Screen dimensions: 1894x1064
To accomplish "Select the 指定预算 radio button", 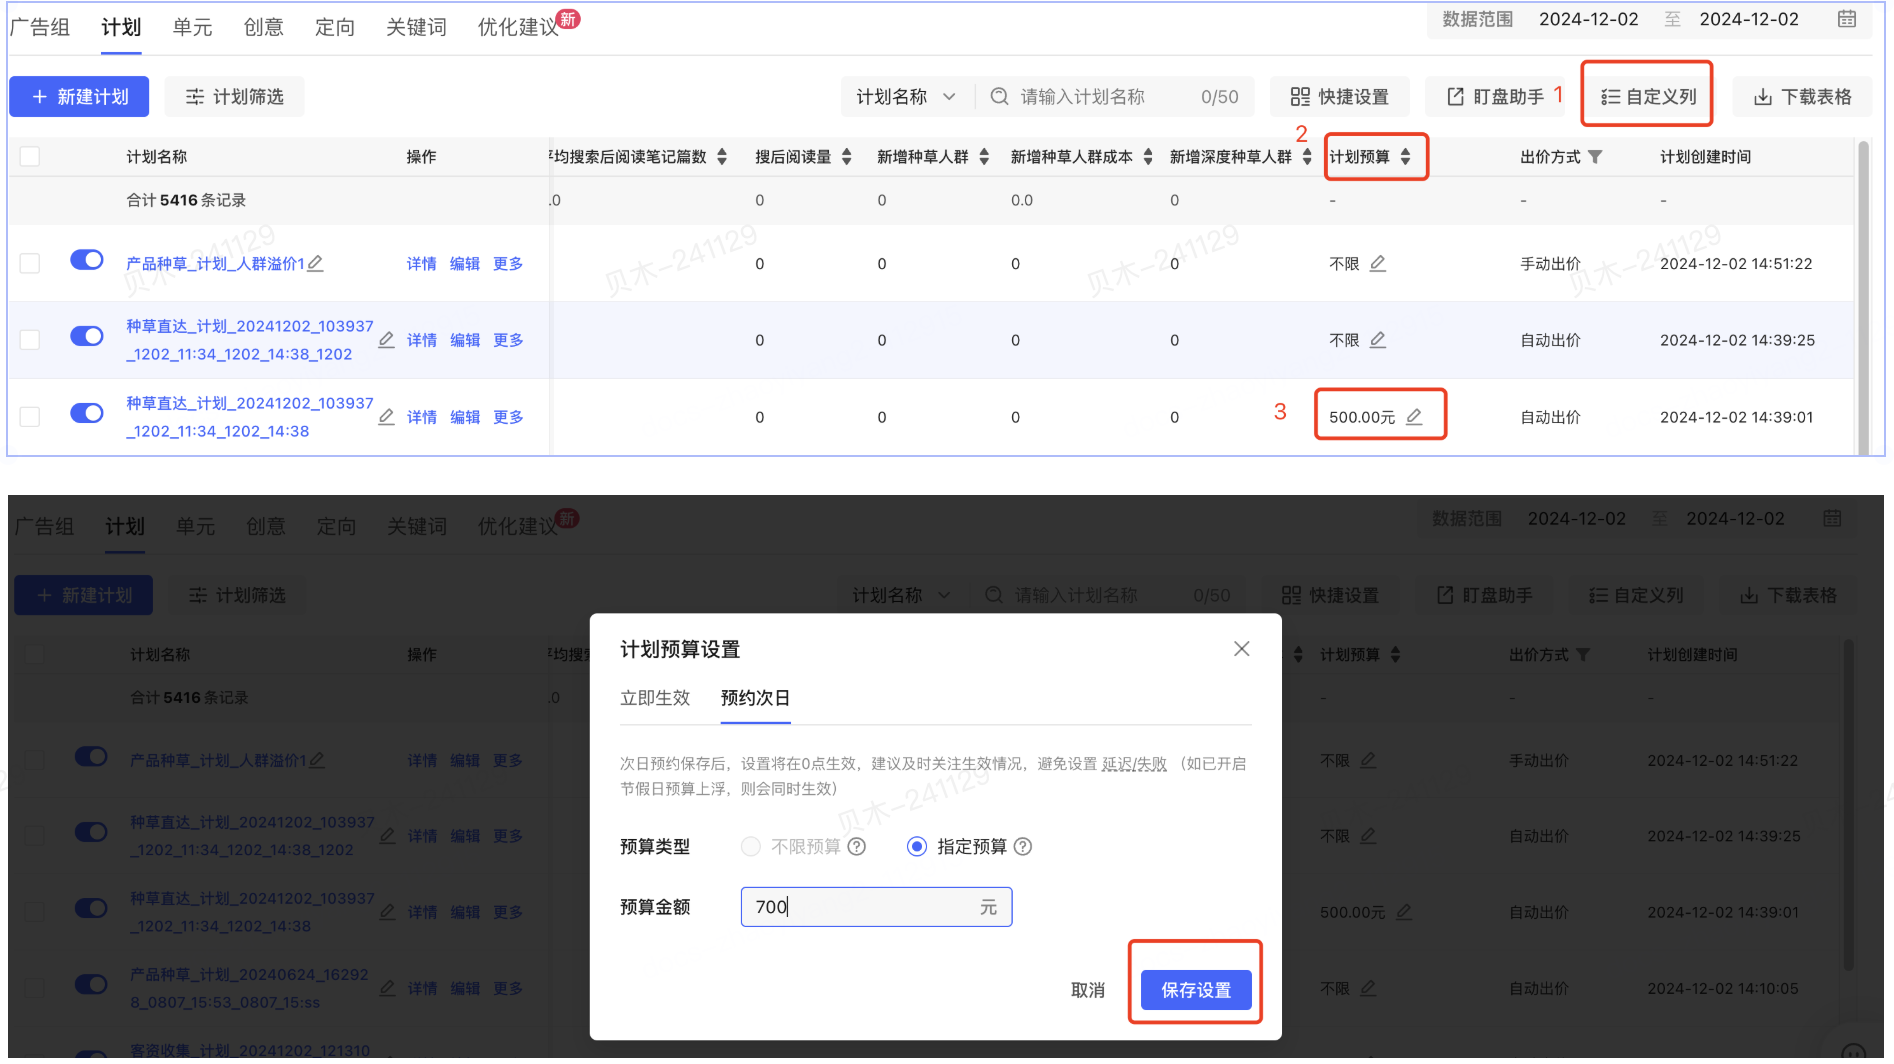I will coord(916,847).
